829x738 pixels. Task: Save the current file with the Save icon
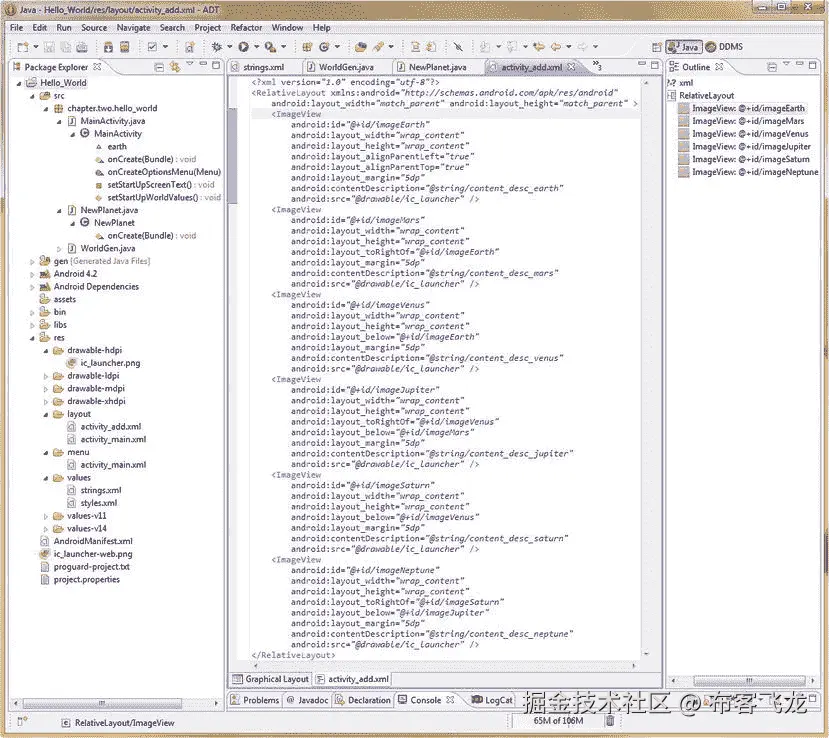pos(47,46)
